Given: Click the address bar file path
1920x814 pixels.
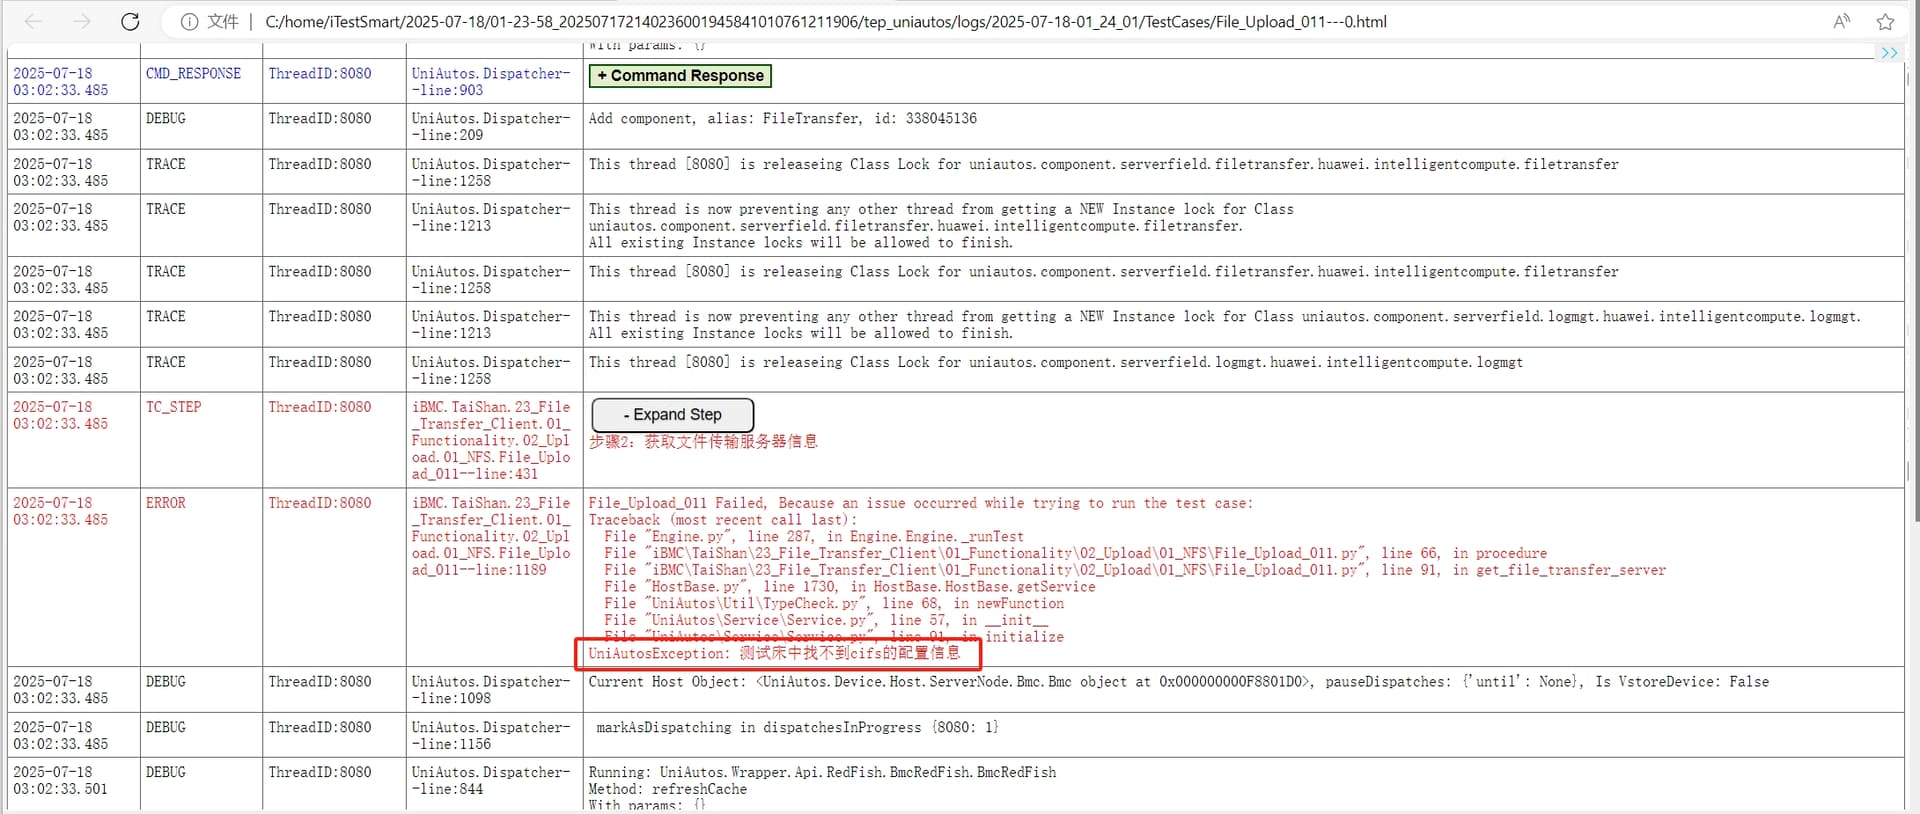Looking at the screenshot, I should point(825,21).
